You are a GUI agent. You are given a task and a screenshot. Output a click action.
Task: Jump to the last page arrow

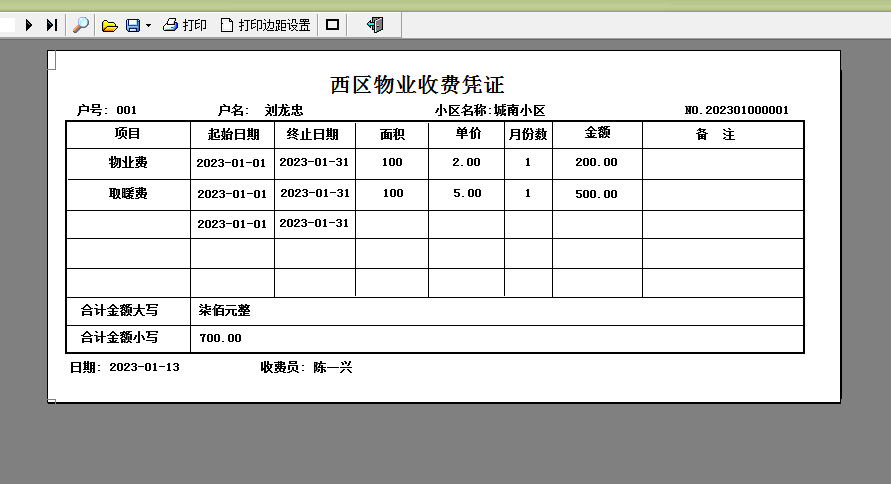[x=52, y=25]
